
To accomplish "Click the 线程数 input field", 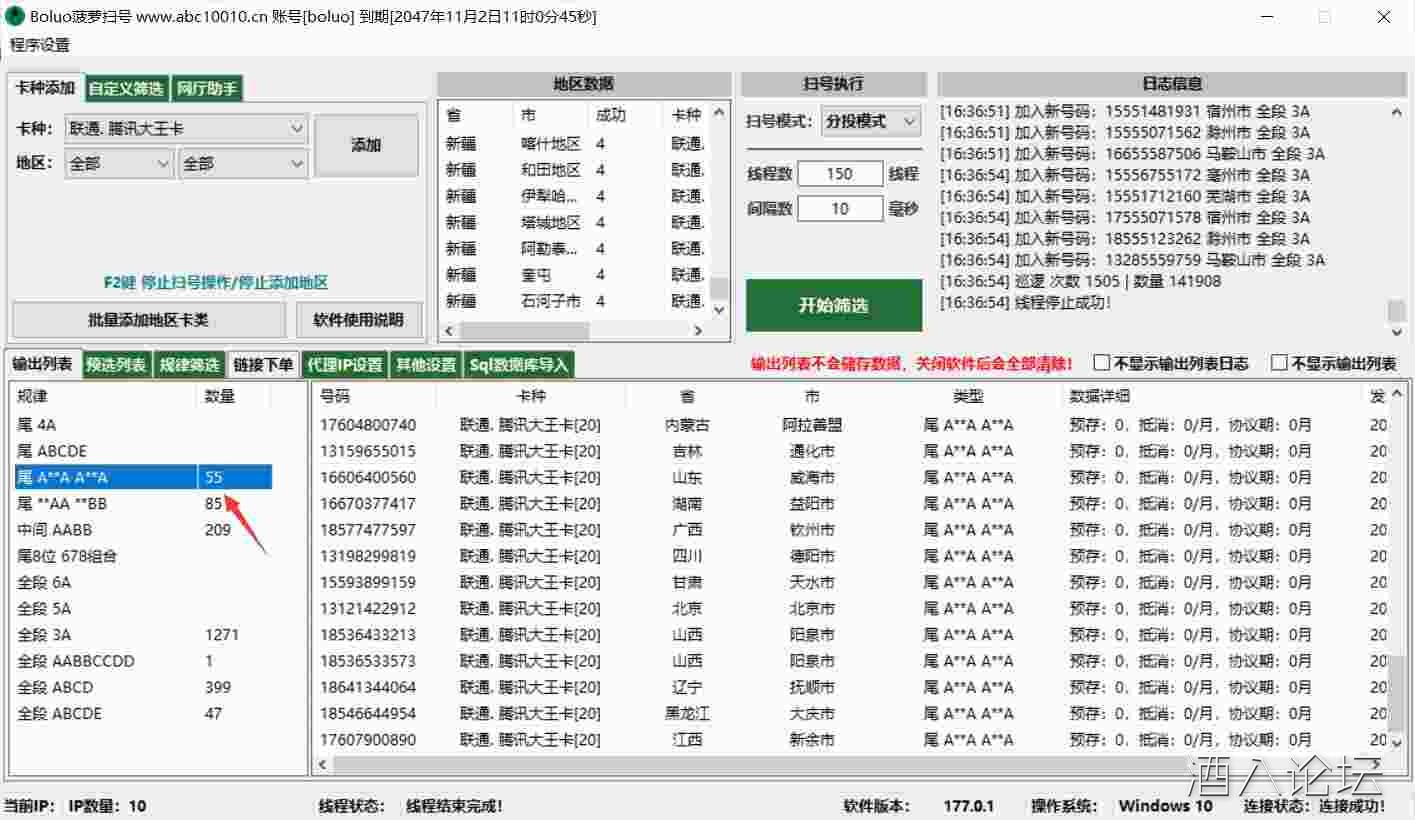I will 840,174.
